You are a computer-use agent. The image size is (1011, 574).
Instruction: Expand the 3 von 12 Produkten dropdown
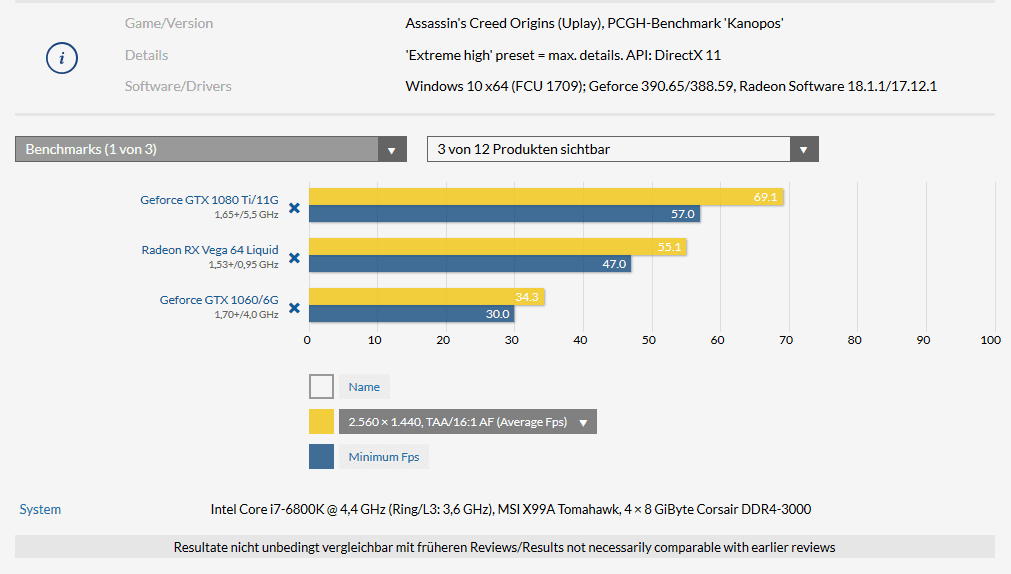(622, 149)
